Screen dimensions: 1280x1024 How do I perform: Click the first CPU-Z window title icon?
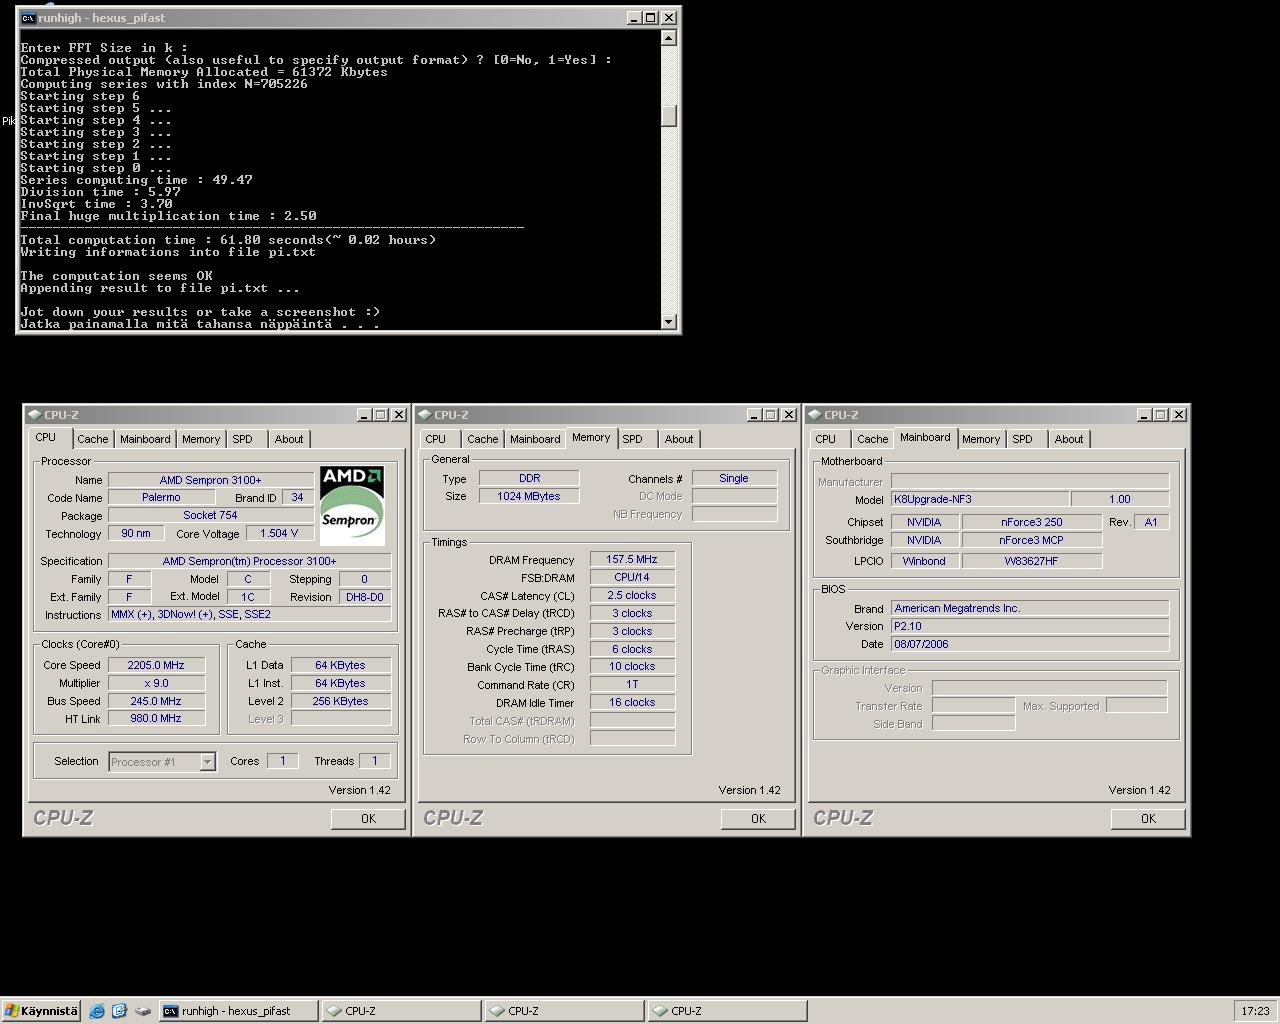(34, 415)
